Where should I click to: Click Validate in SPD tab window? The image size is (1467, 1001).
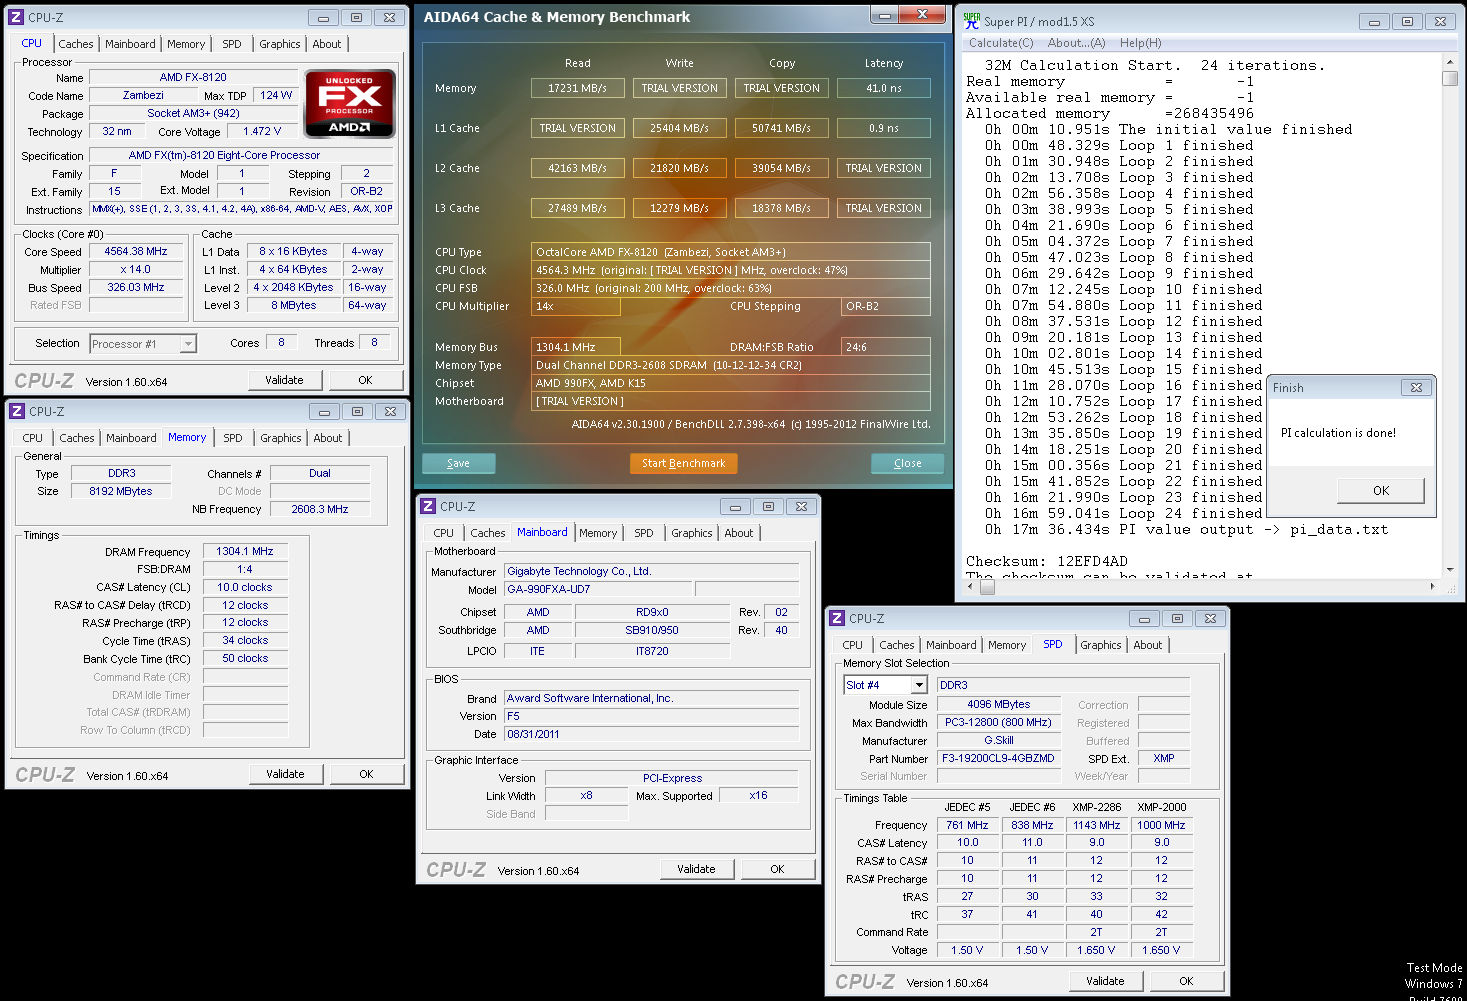click(1106, 981)
